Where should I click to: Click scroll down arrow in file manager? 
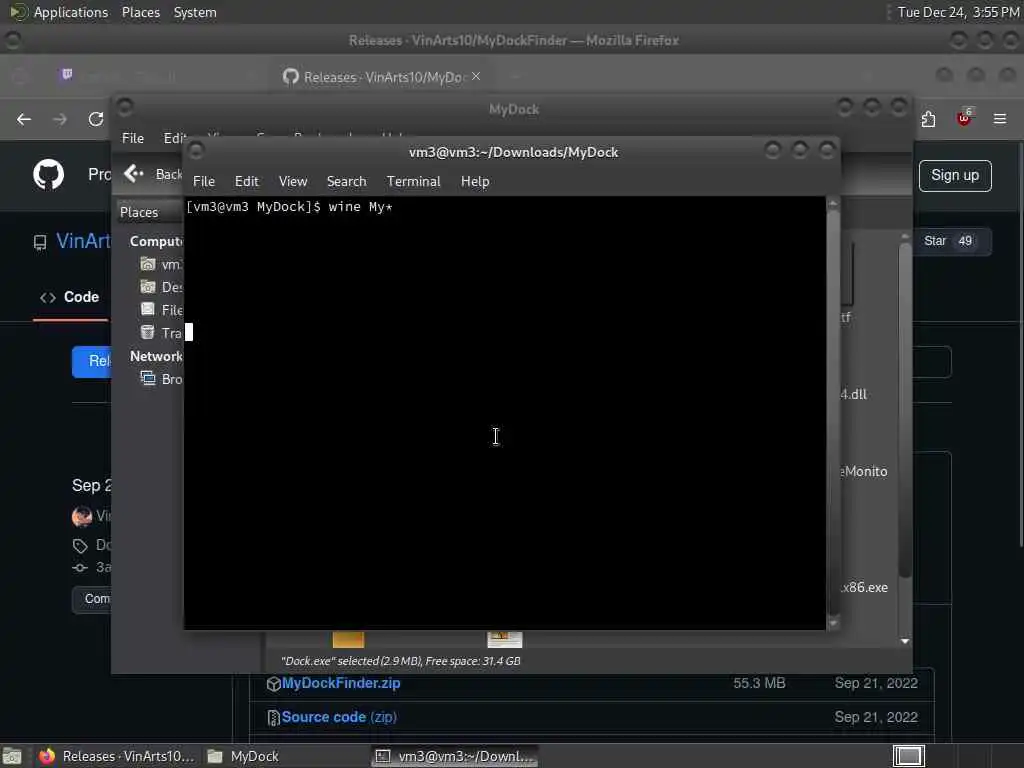(x=904, y=641)
